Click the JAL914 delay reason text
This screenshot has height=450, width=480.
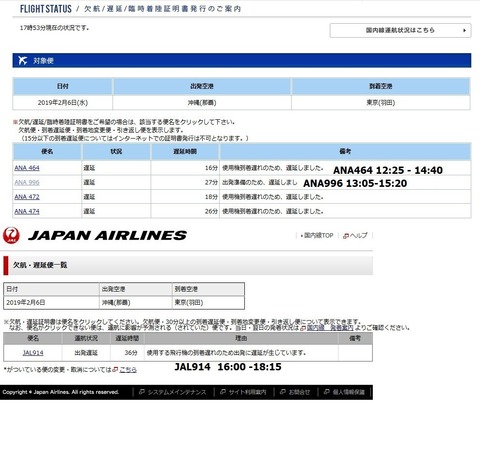[x=226, y=353]
